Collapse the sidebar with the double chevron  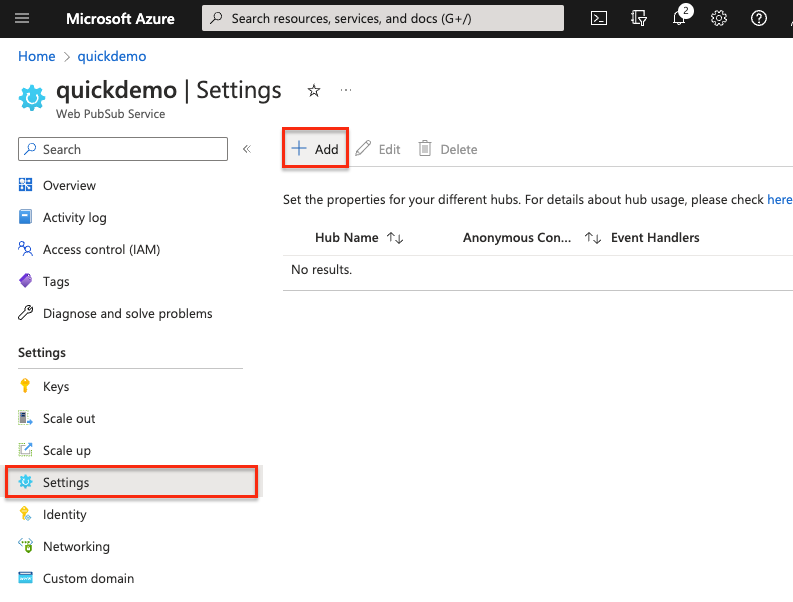[x=247, y=149]
